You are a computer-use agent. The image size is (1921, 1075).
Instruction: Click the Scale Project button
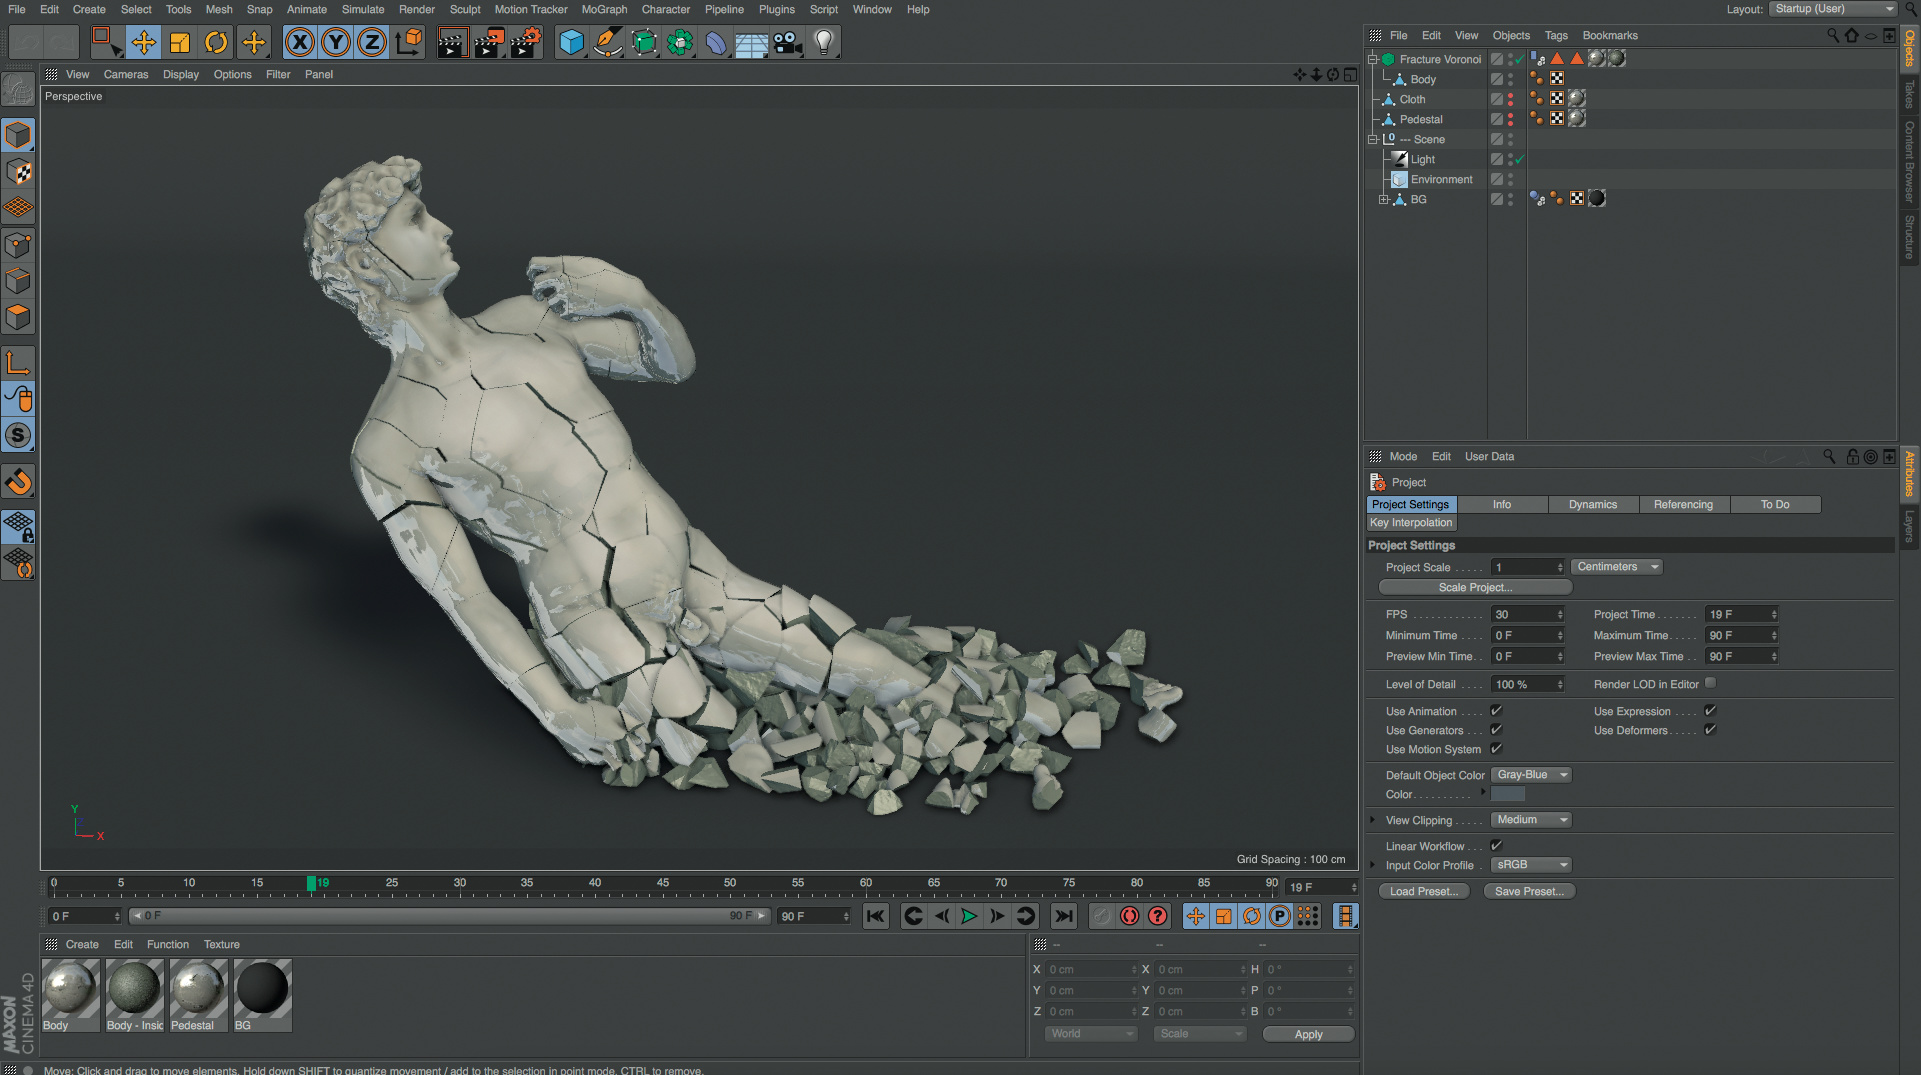(1475, 588)
